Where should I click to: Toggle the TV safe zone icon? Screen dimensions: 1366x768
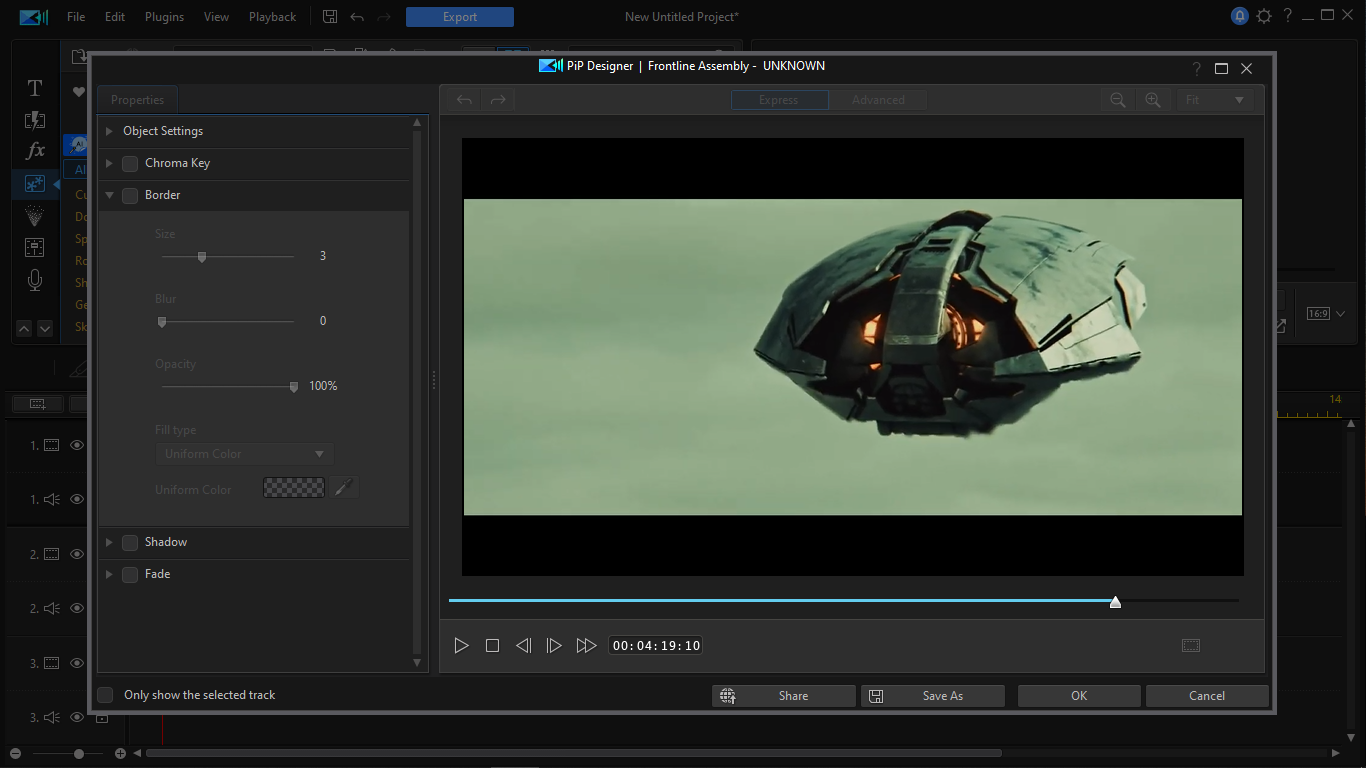click(x=1190, y=646)
